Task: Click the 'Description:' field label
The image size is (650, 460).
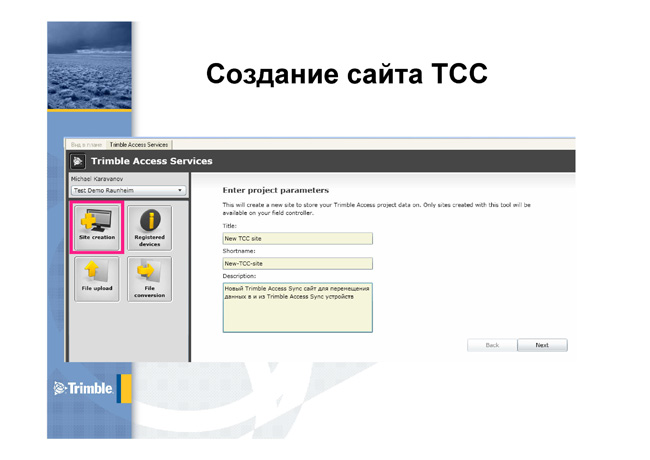Action: [240, 276]
